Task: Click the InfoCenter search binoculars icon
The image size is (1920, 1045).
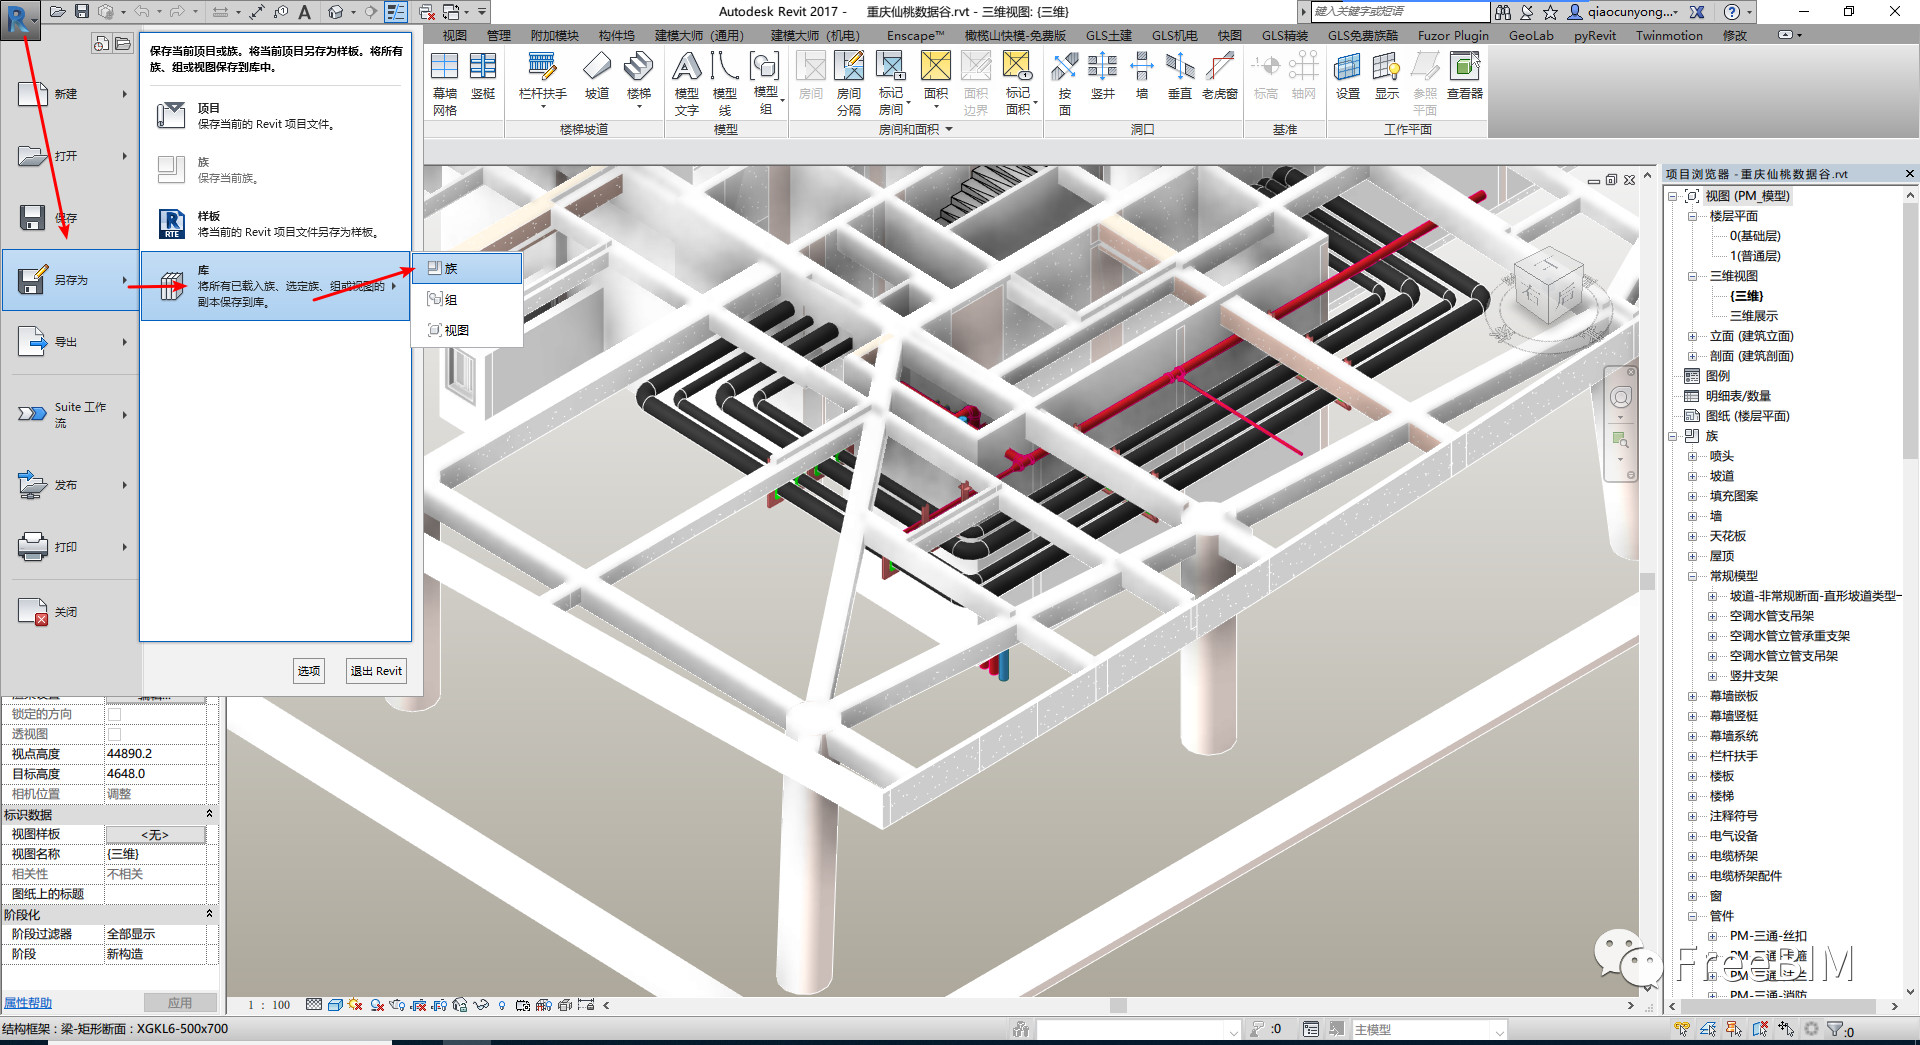Action: (1503, 12)
